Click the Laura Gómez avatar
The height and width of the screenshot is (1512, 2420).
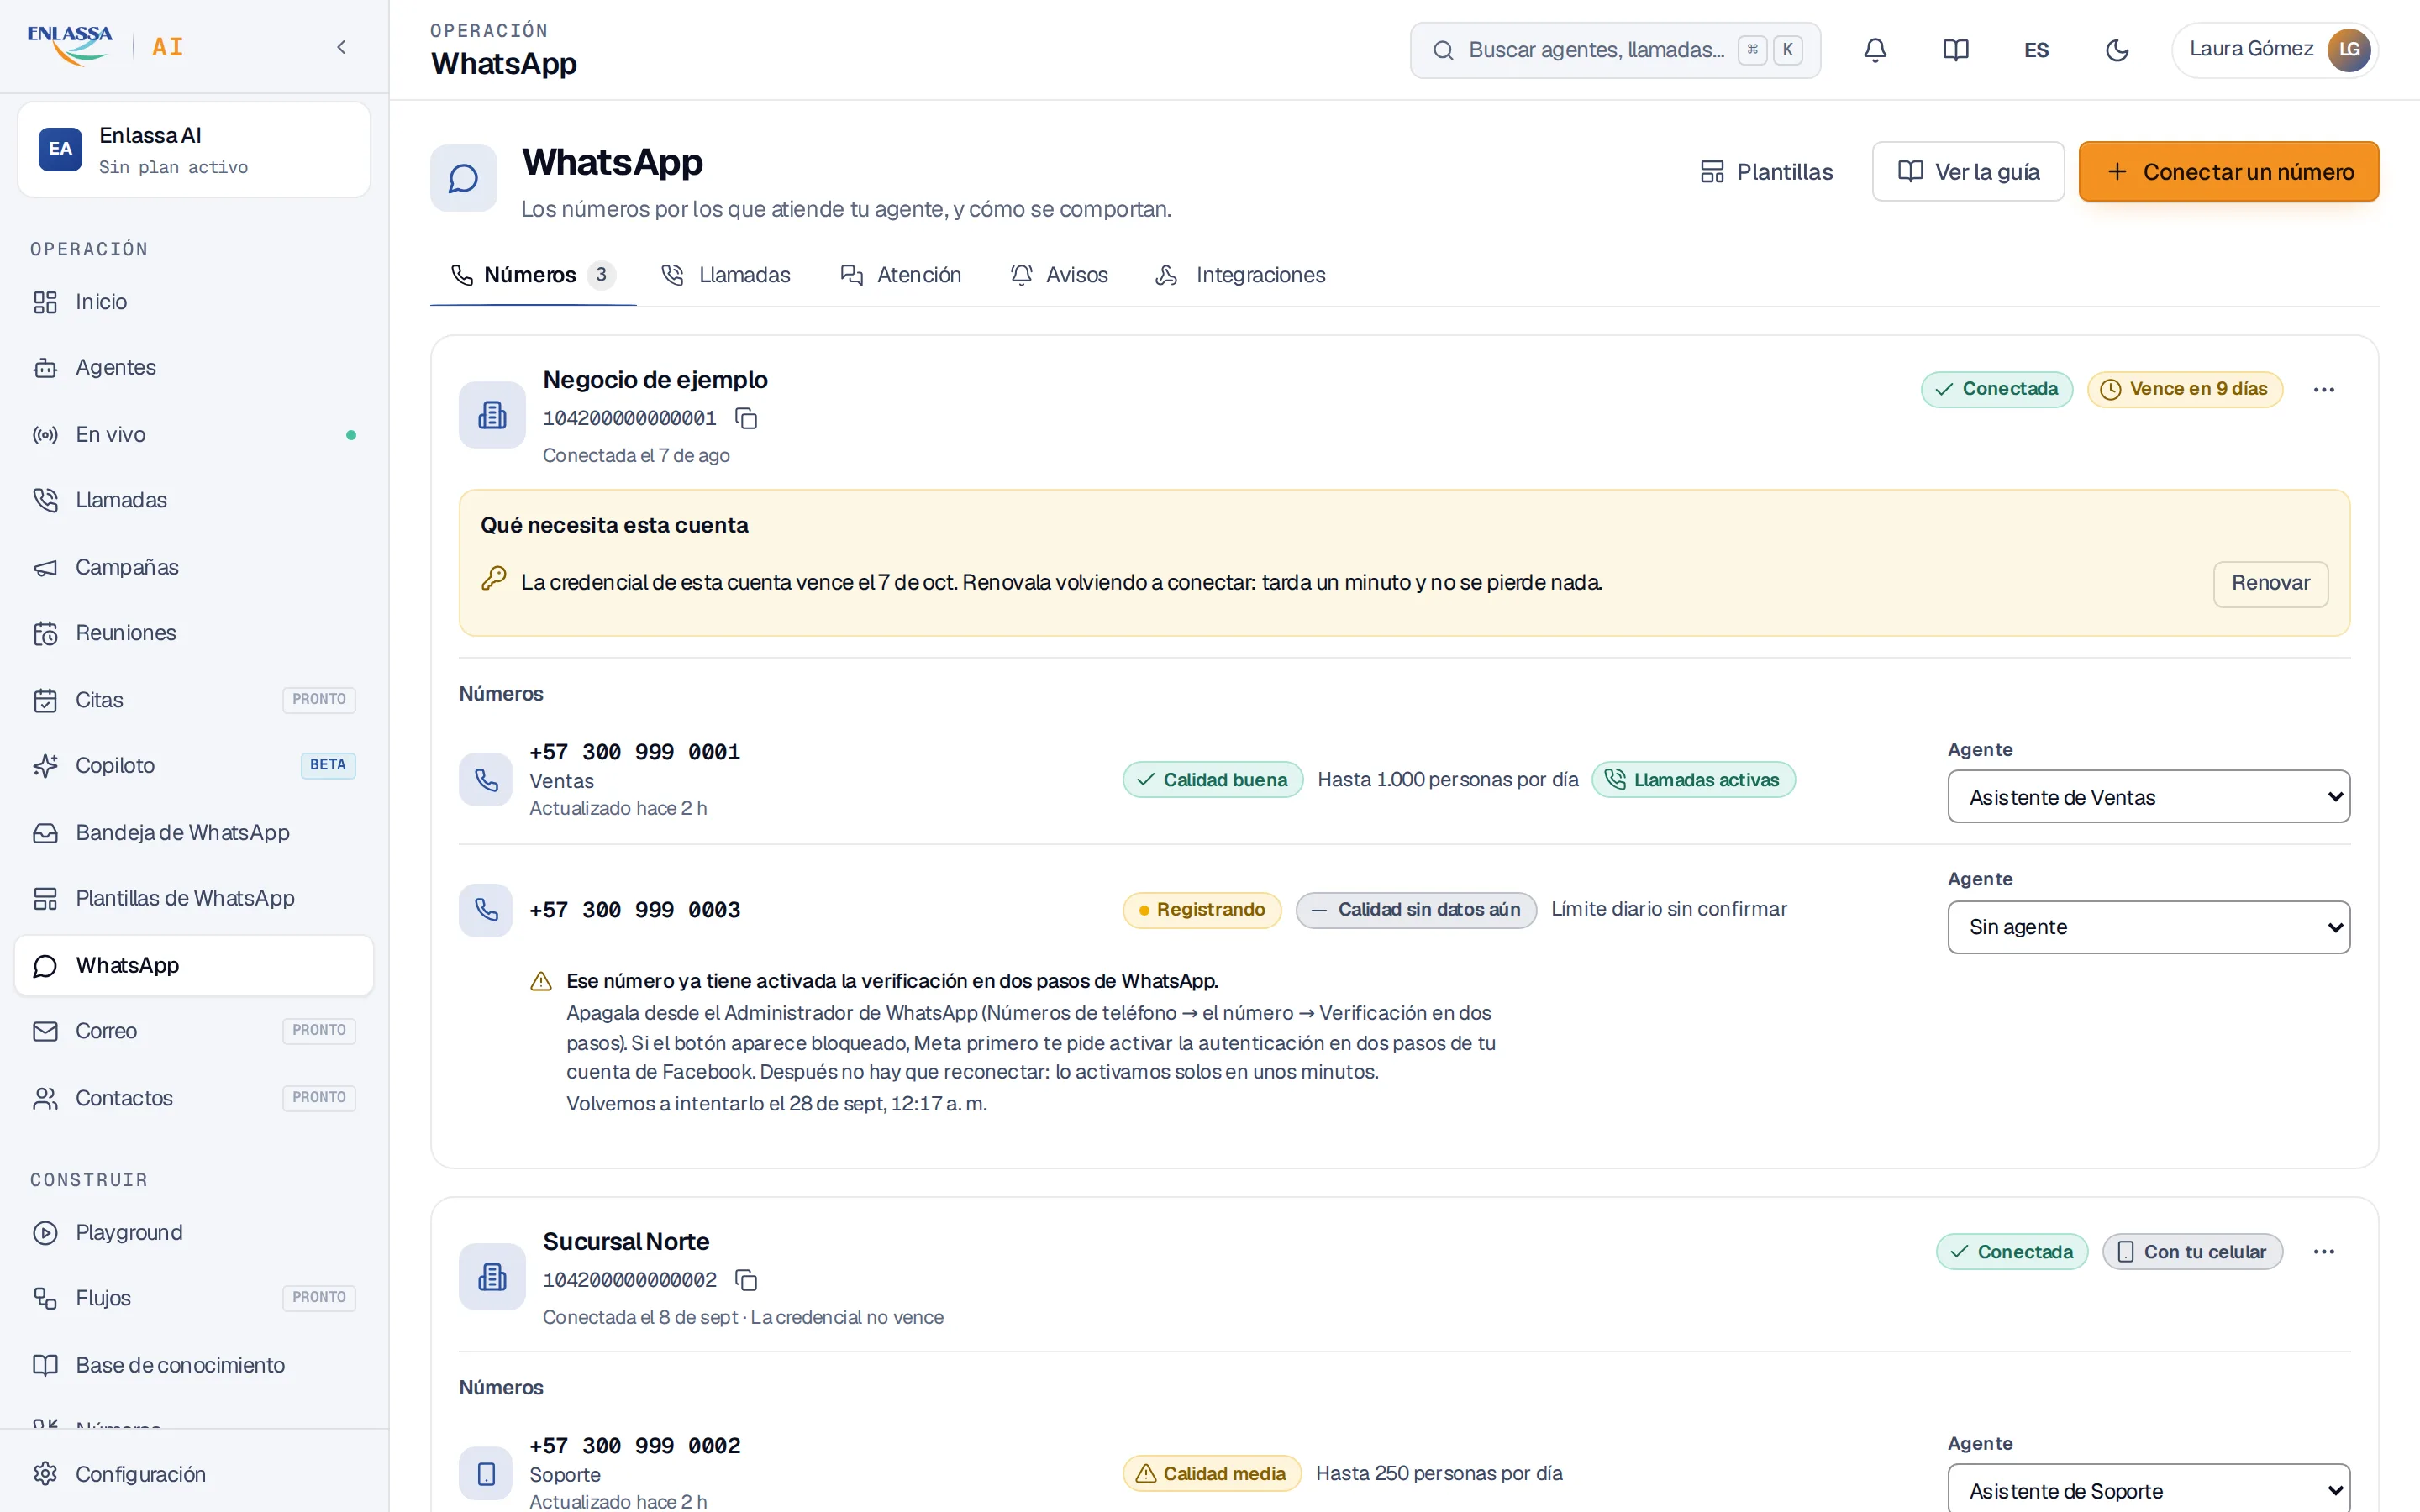point(2348,49)
